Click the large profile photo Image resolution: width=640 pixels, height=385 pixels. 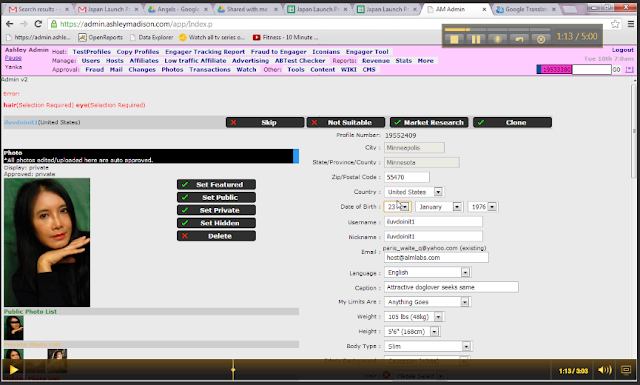tap(47, 243)
